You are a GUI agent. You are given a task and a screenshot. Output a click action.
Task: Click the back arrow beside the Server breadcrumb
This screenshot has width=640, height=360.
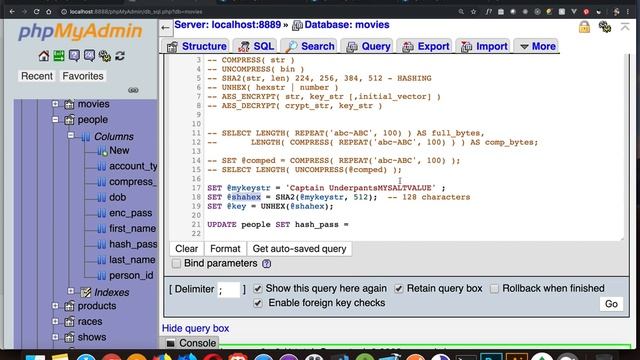click(x=165, y=27)
